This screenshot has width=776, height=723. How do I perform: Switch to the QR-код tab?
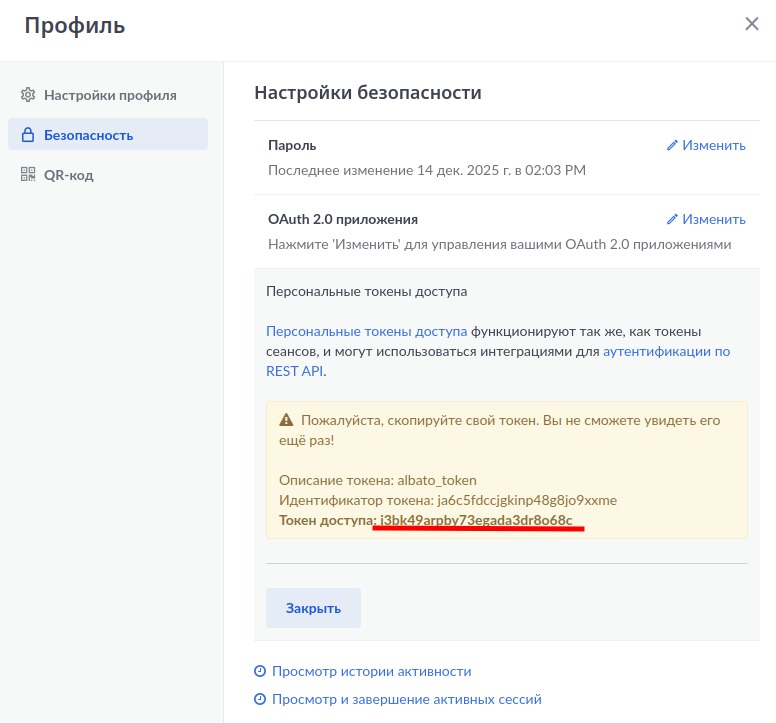pos(68,175)
